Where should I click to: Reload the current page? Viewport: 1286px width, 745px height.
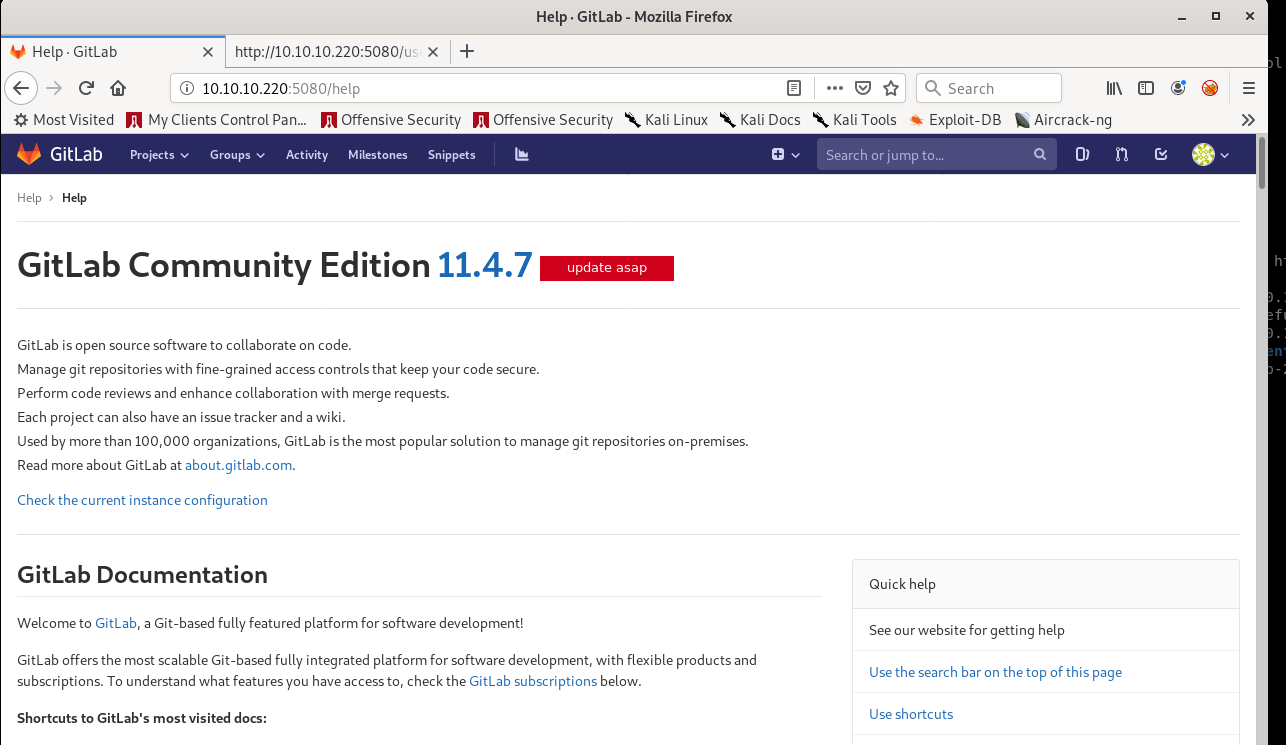coord(86,88)
